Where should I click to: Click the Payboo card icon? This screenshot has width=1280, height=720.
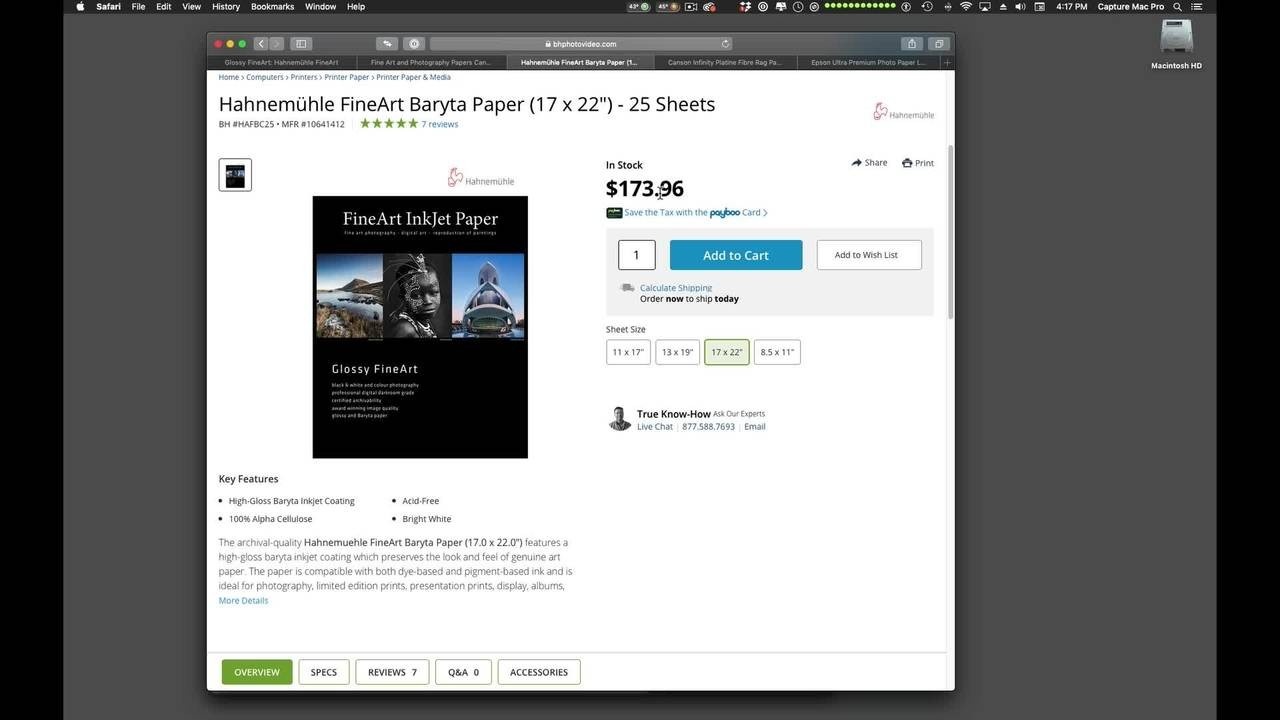click(614, 212)
